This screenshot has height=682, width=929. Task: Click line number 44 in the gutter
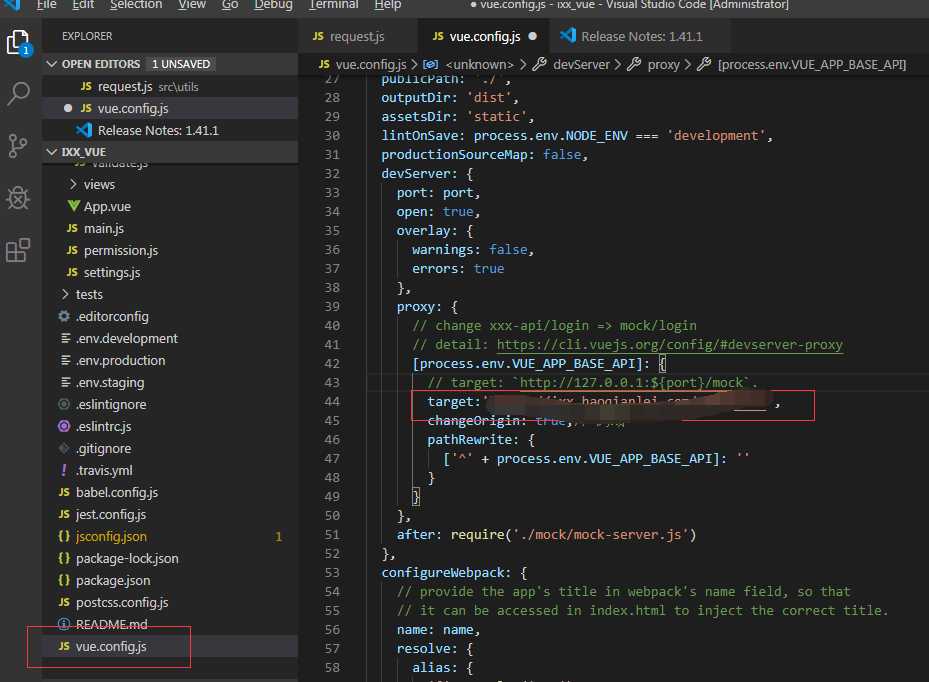(x=332, y=401)
